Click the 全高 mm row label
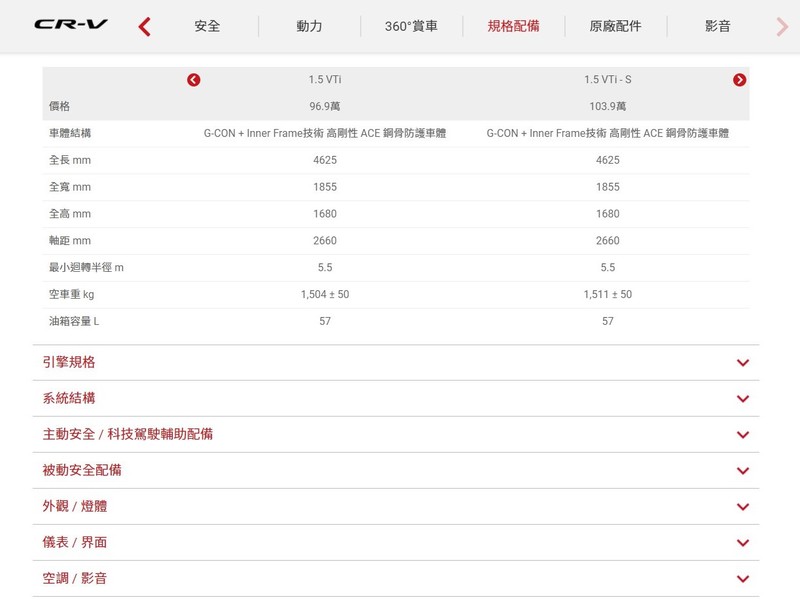This screenshot has width=800, height=600. pyautogui.click(x=70, y=214)
